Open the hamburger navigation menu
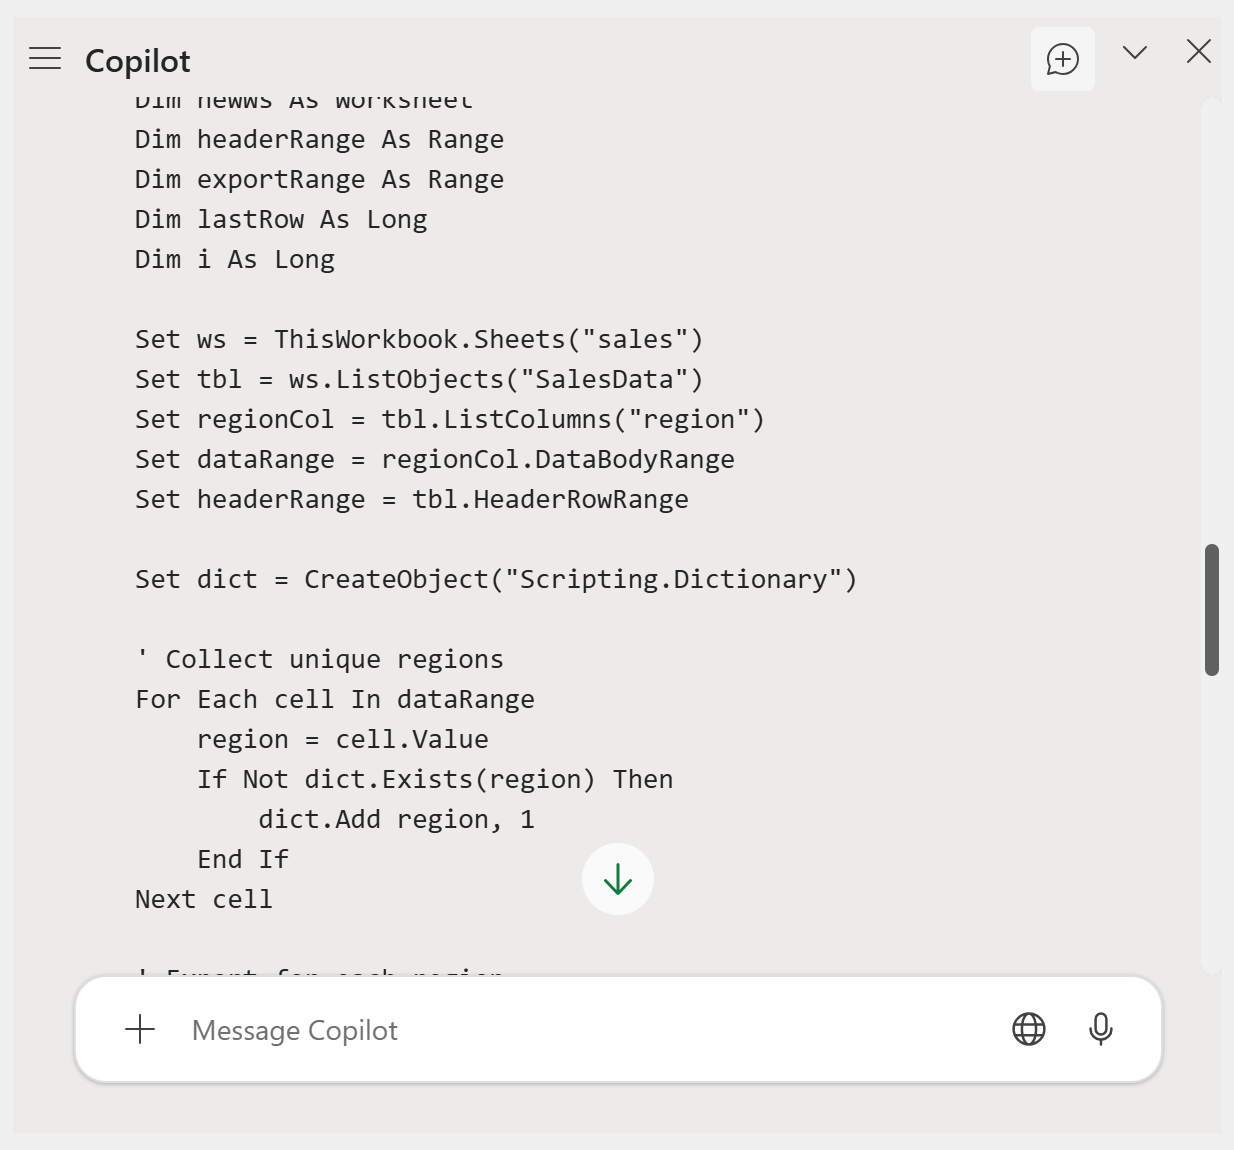This screenshot has width=1234, height=1150. 45,58
